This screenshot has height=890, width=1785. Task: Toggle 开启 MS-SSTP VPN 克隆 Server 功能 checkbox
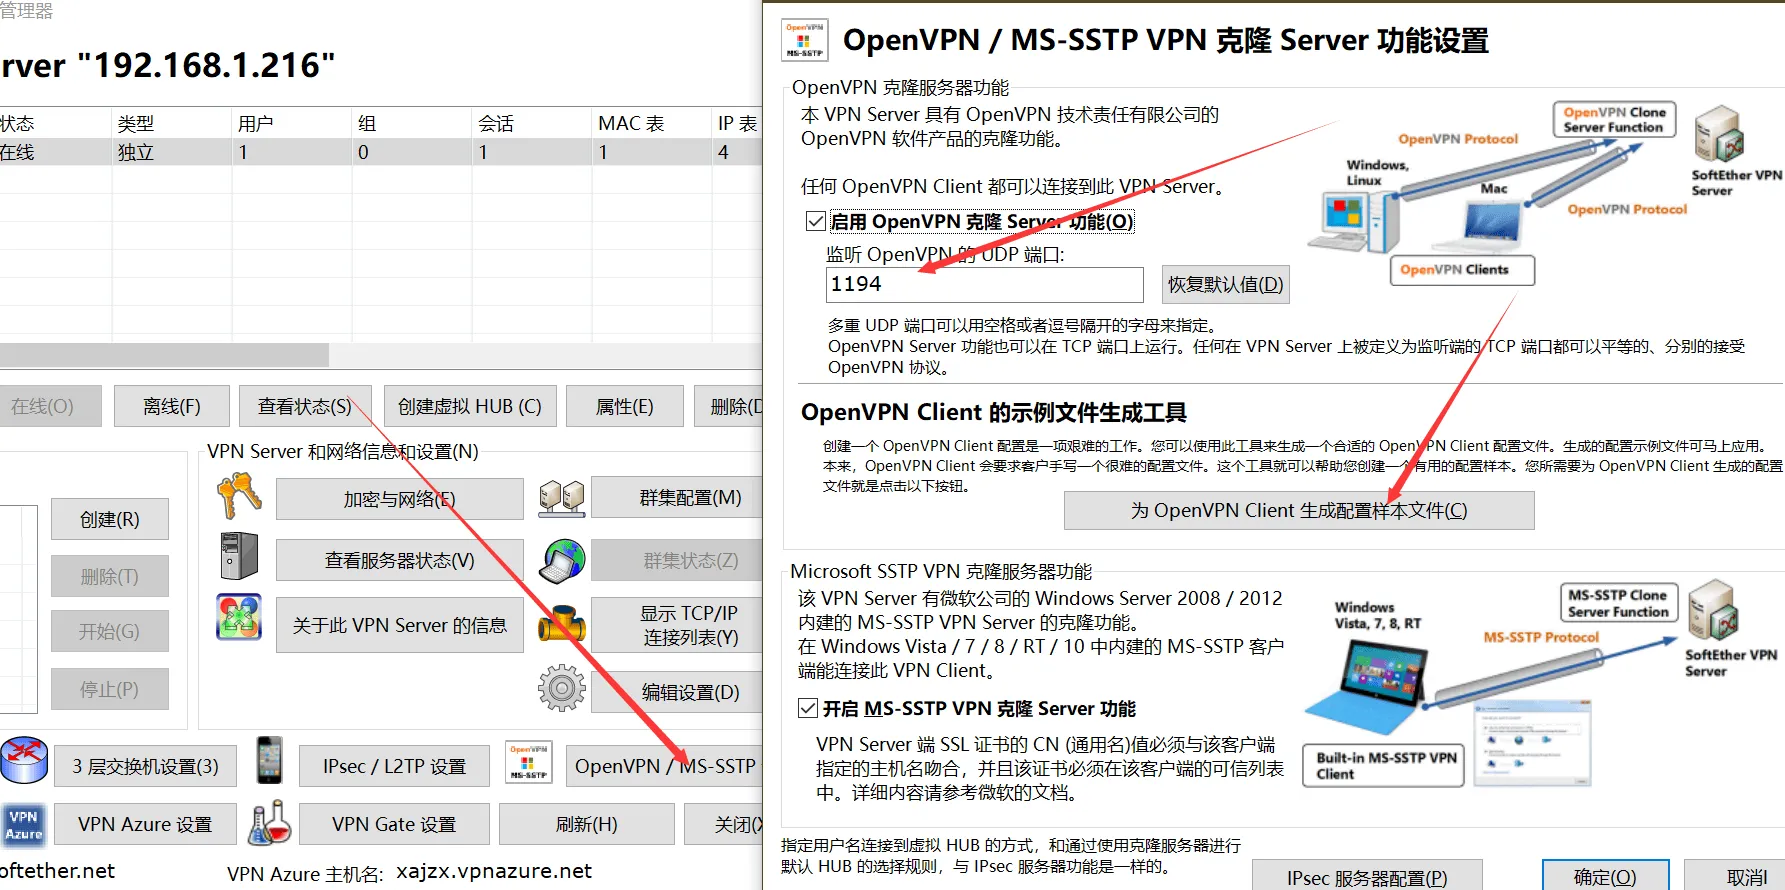[x=808, y=708]
